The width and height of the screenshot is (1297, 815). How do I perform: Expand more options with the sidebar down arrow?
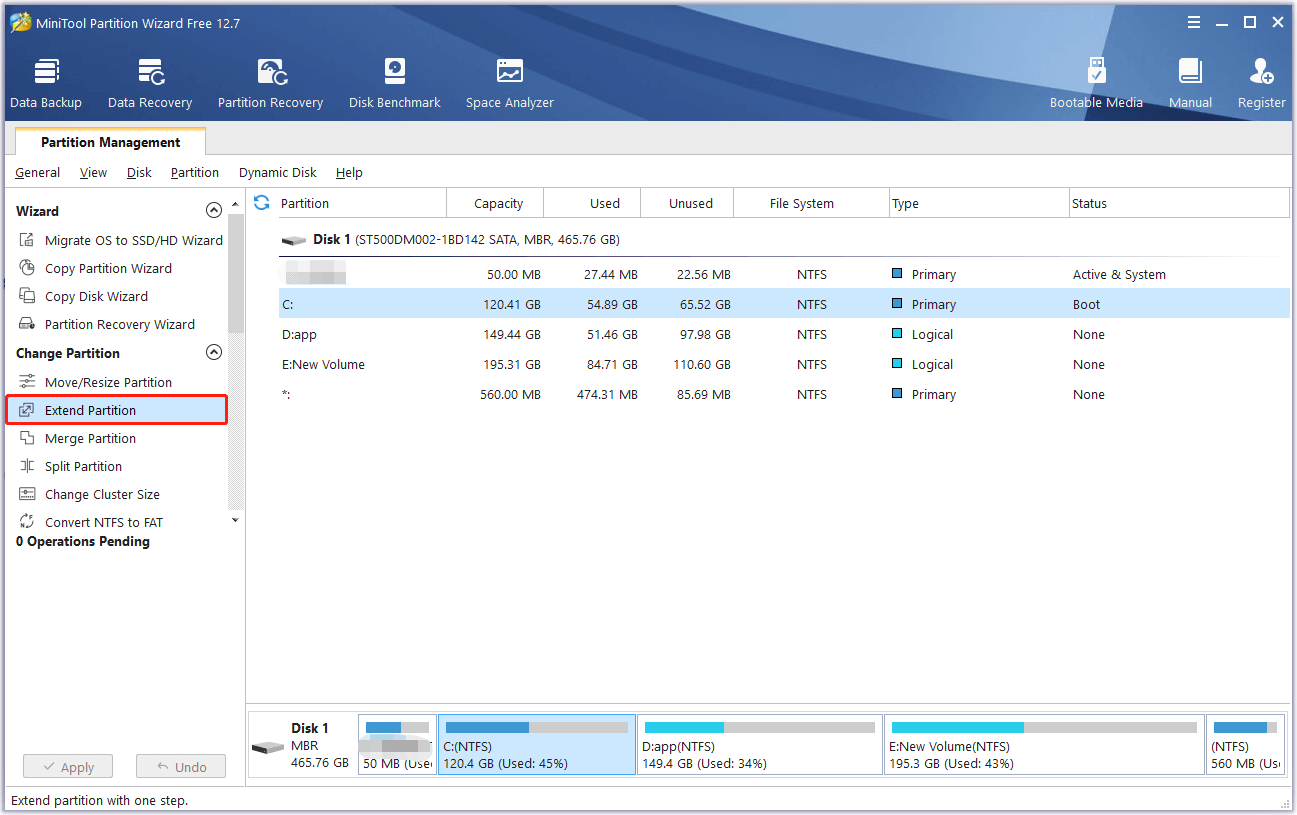click(235, 520)
